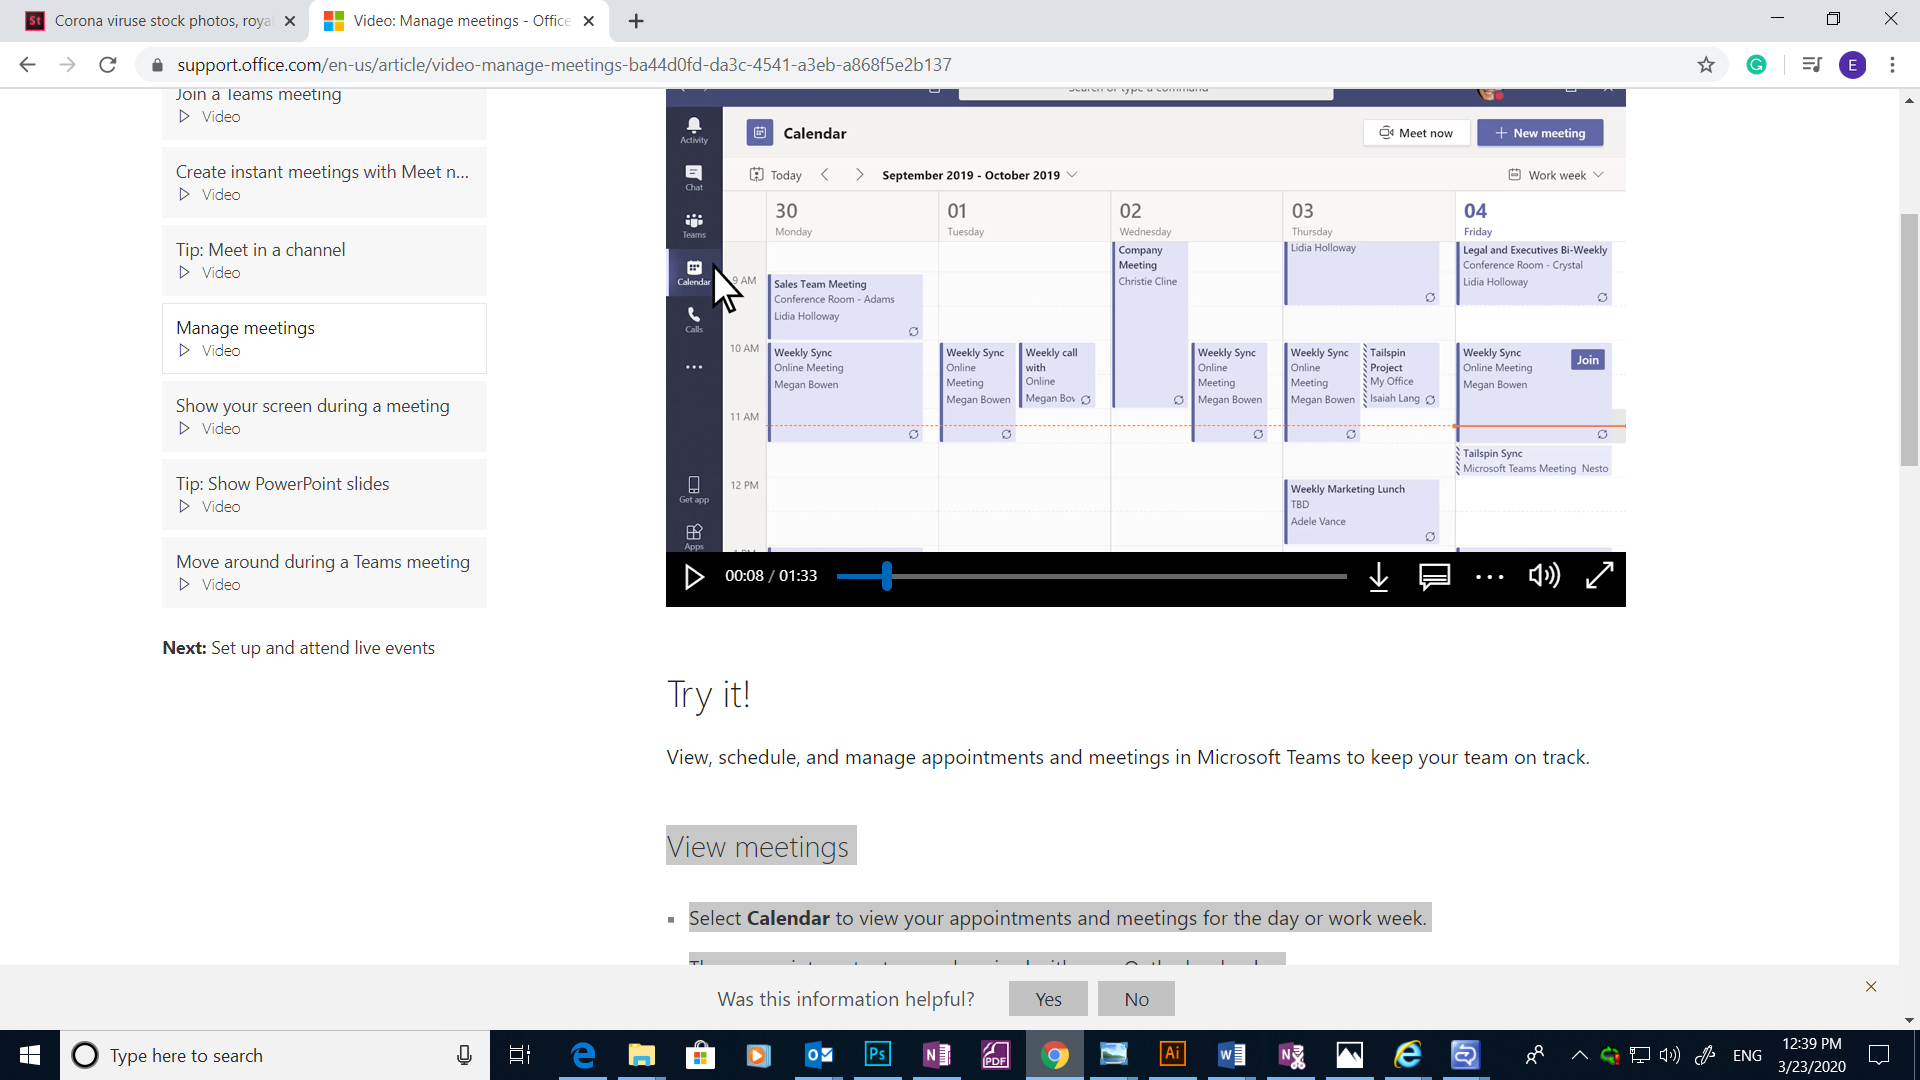Click New meeting button

tap(1540, 133)
